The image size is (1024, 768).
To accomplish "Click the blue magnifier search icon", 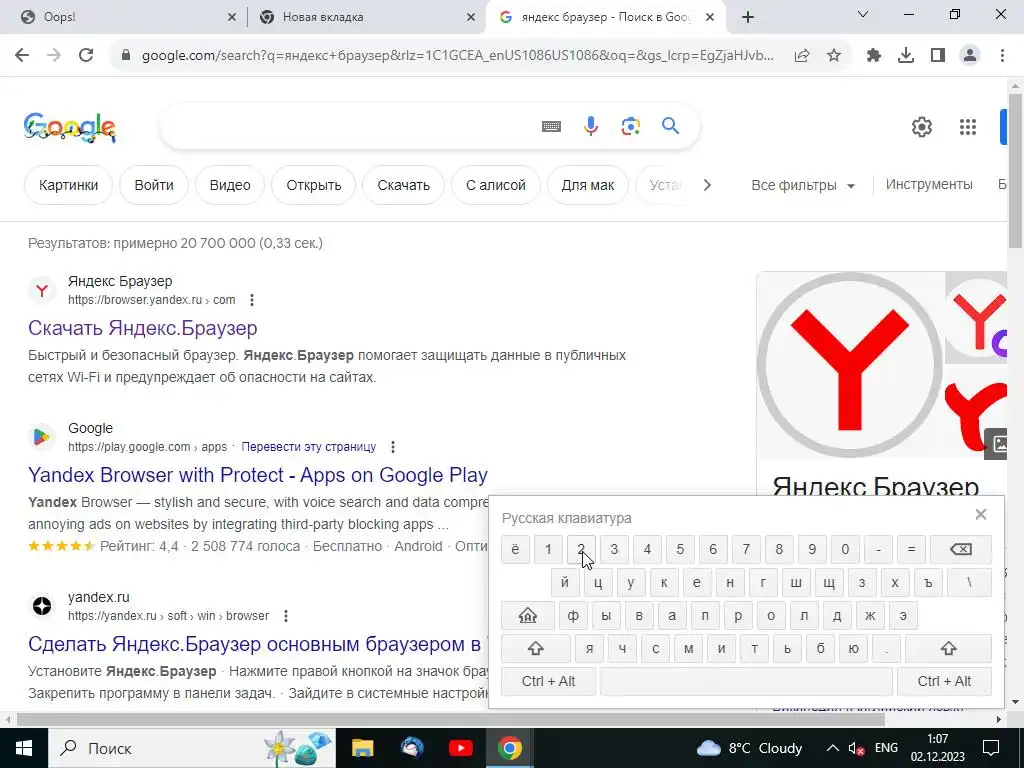I will tap(671, 125).
